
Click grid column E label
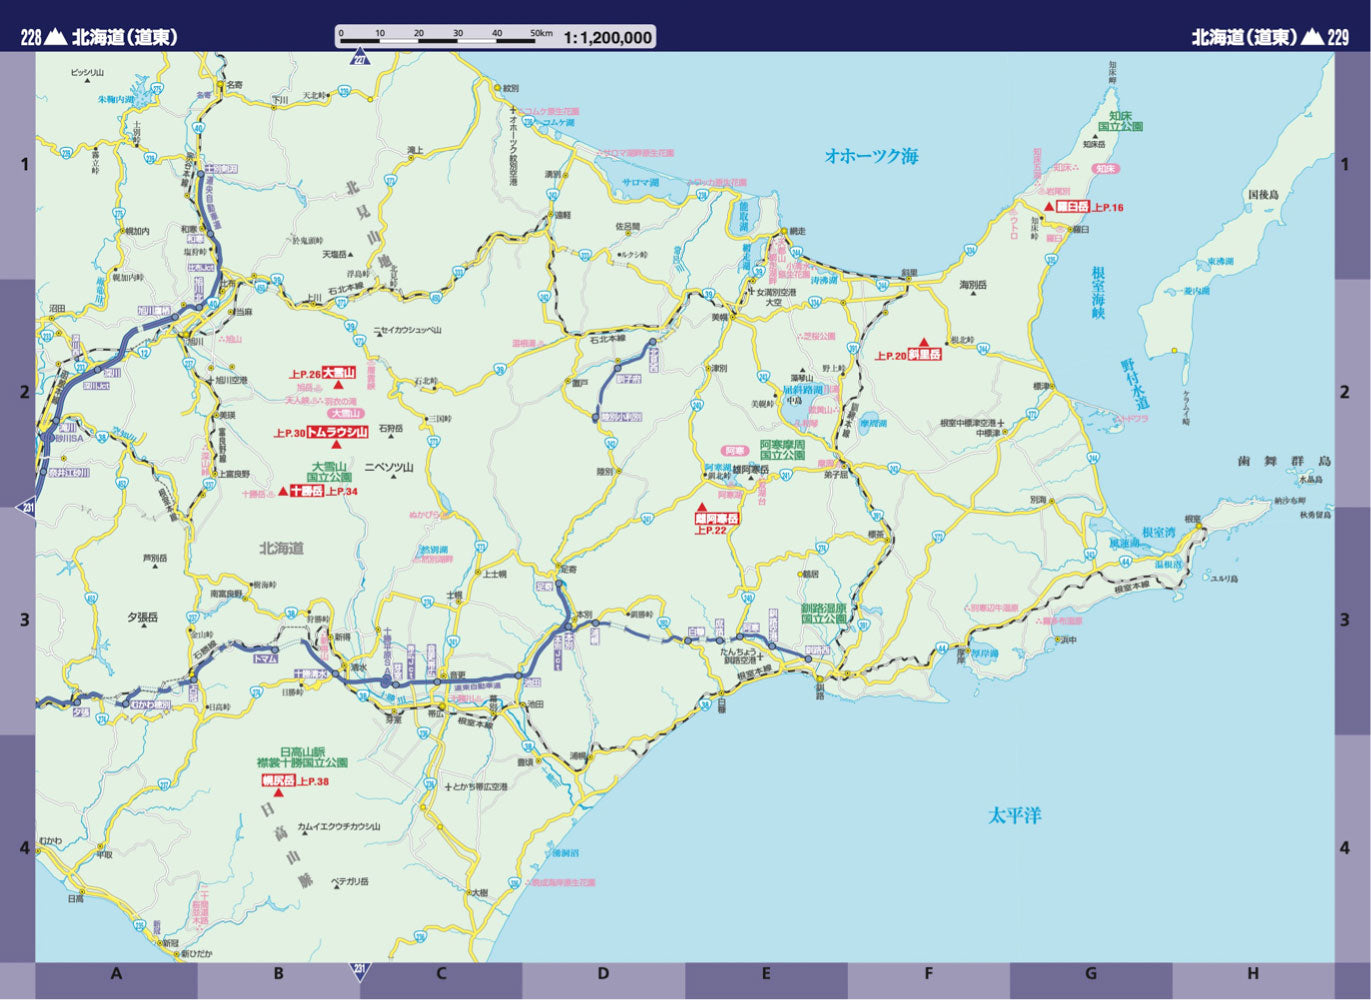coord(766,974)
